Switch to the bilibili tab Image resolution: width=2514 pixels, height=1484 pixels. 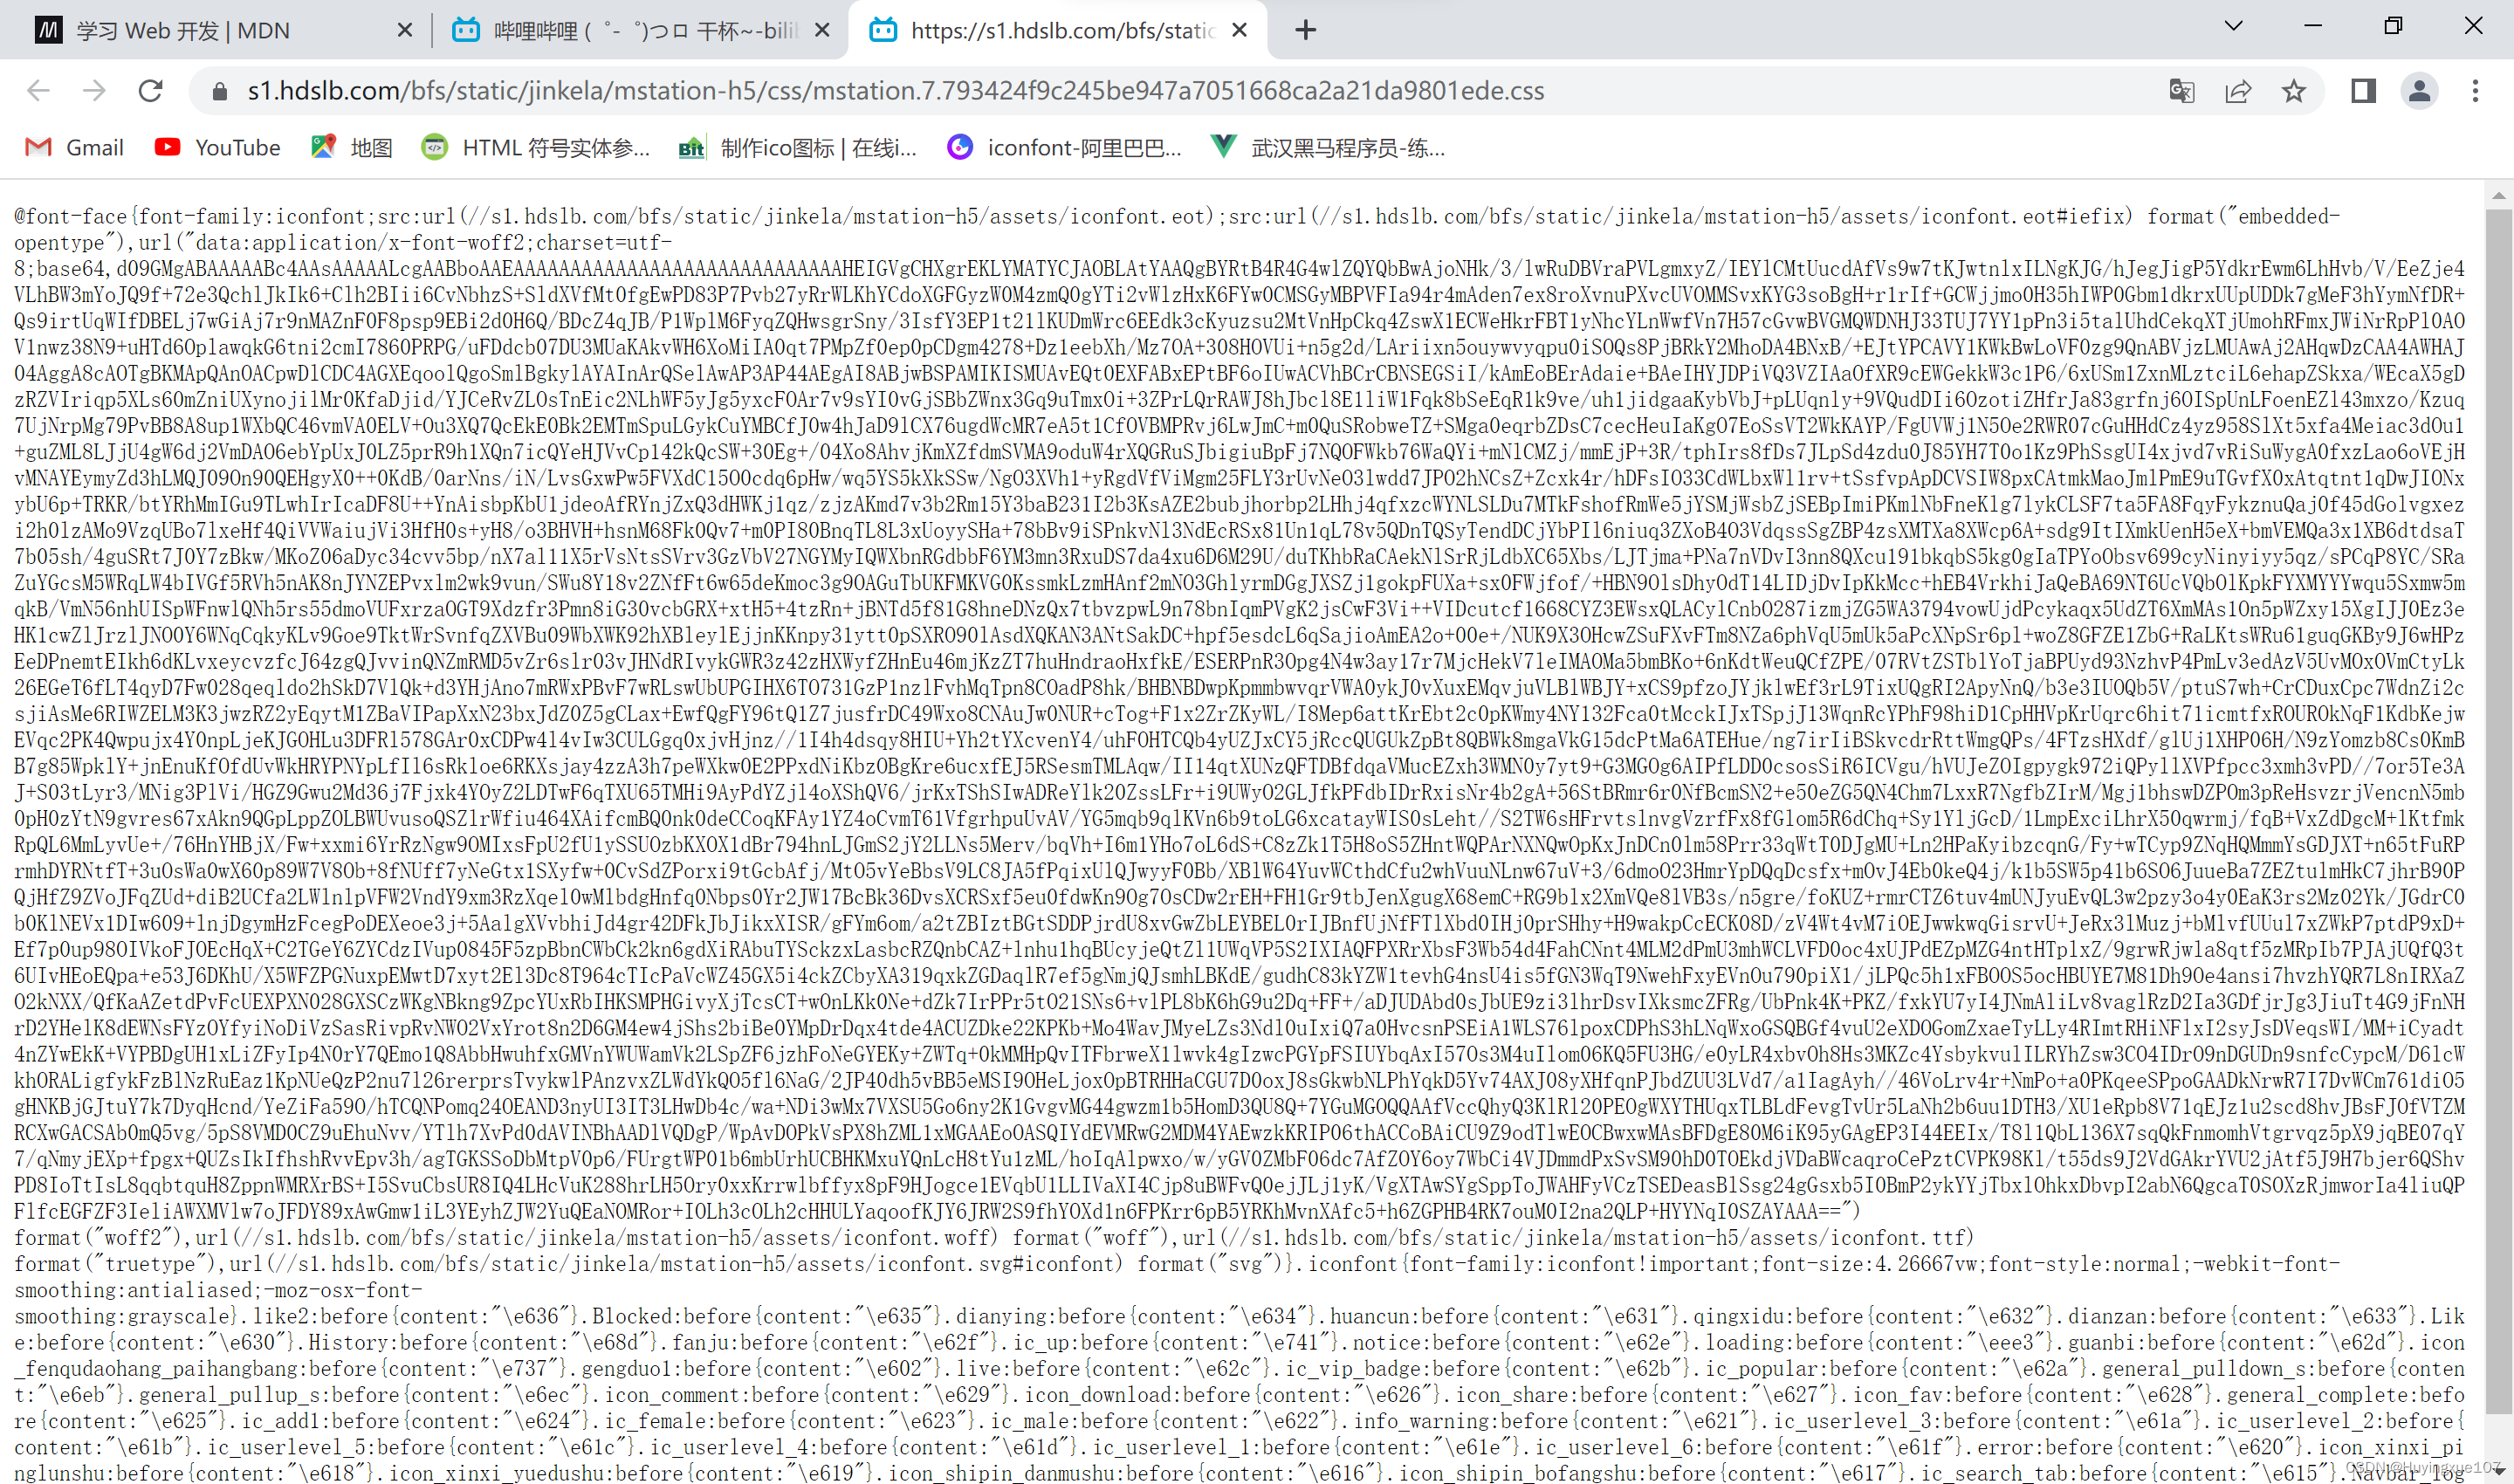coord(640,30)
